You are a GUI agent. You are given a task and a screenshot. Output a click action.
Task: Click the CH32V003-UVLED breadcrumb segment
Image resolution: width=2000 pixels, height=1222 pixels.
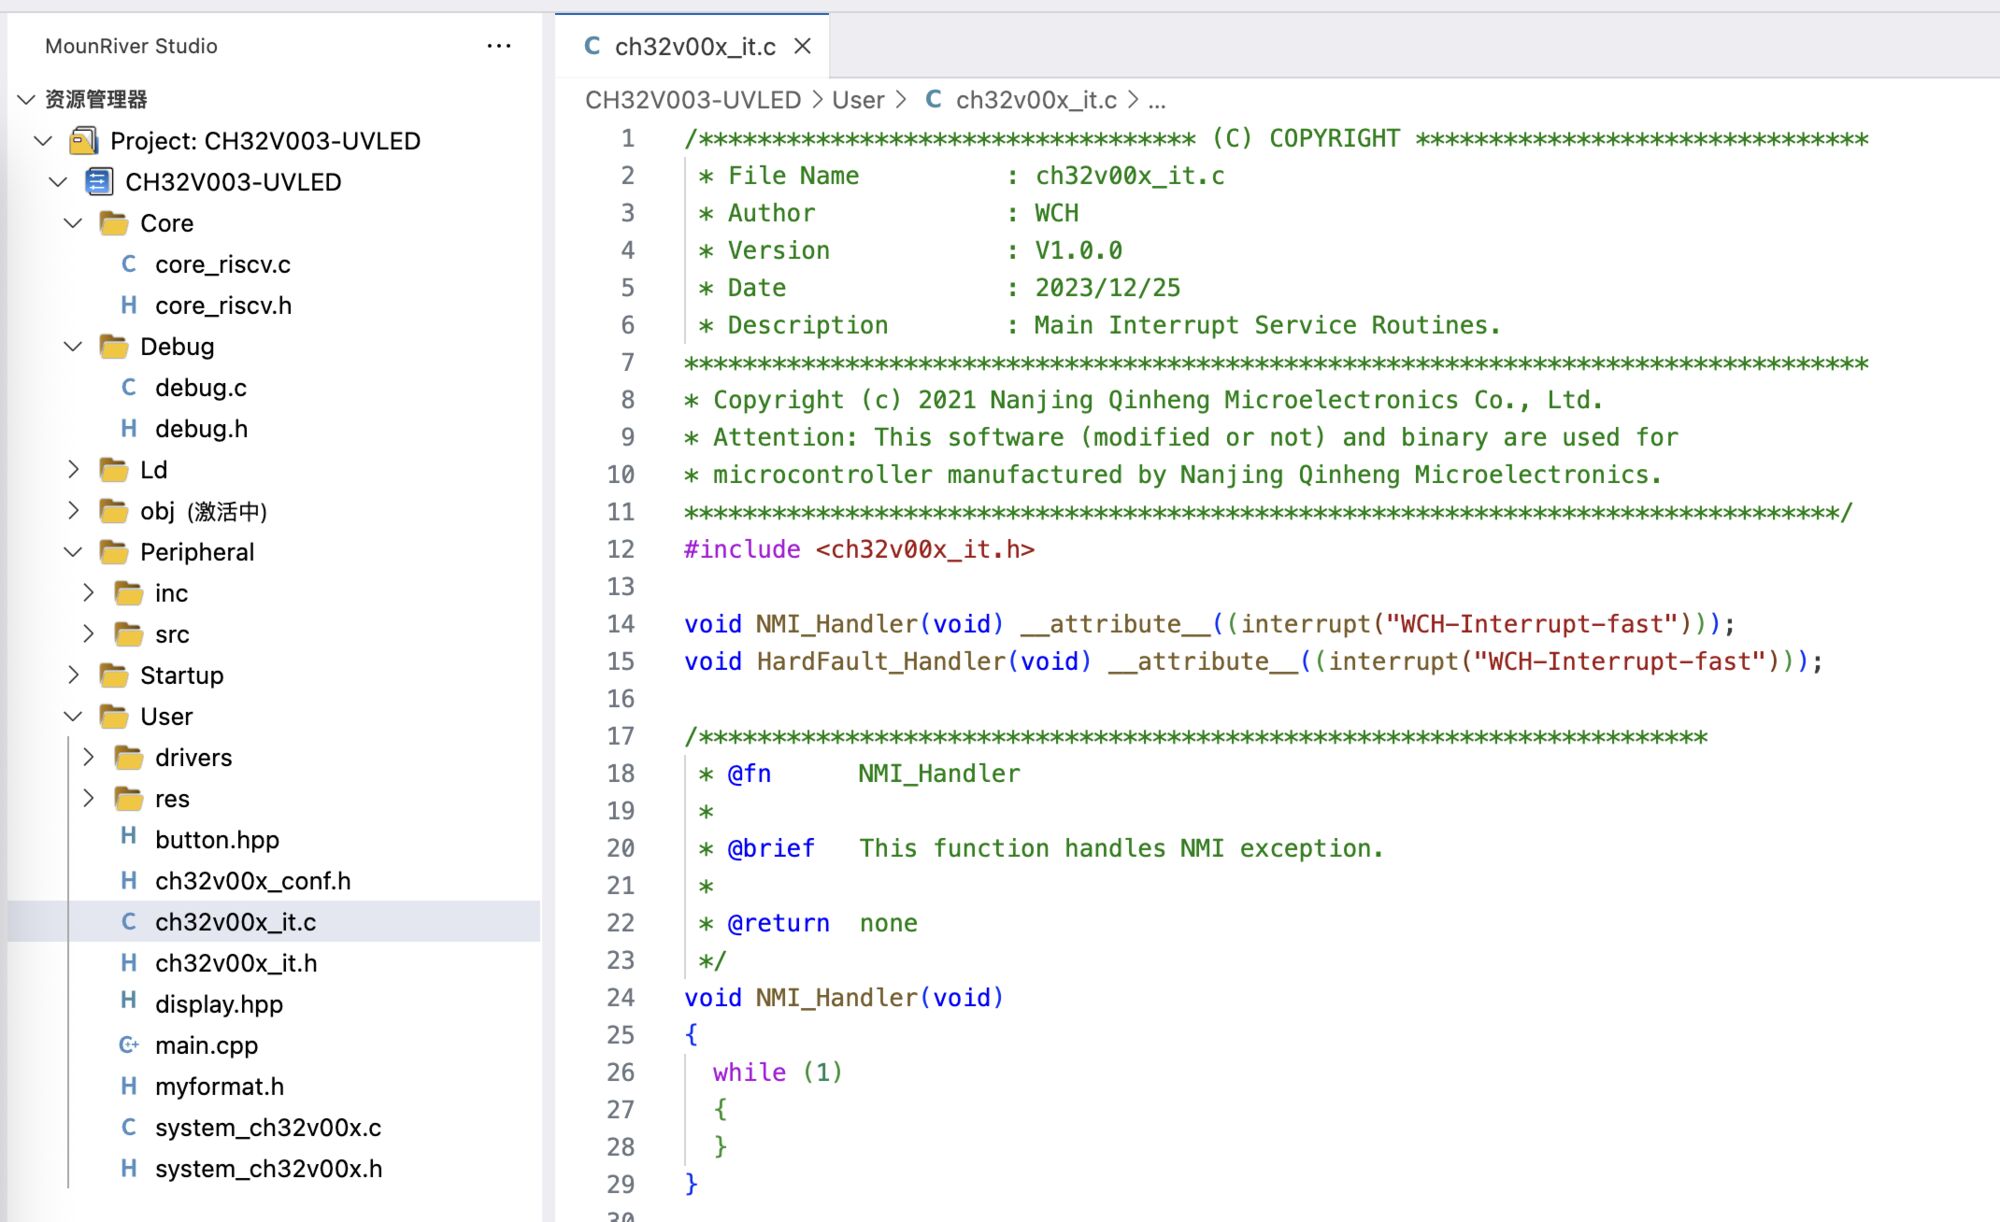[x=692, y=100]
